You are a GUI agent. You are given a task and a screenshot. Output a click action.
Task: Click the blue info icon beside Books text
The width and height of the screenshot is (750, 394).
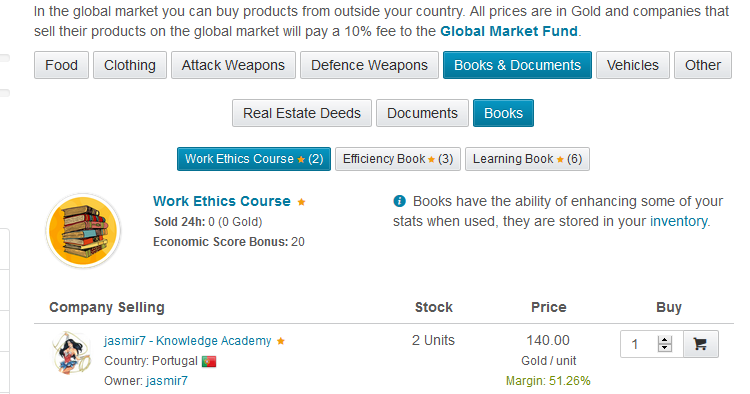[399, 201]
